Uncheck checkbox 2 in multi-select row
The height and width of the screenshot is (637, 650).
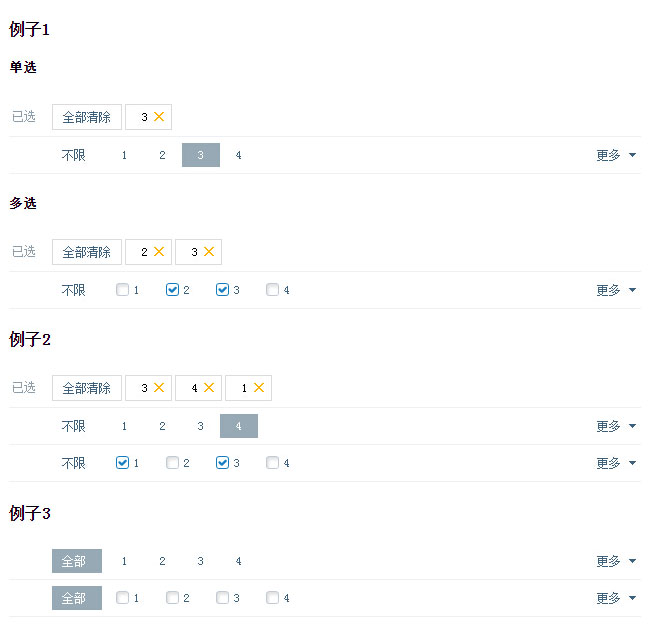click(172, 290)
